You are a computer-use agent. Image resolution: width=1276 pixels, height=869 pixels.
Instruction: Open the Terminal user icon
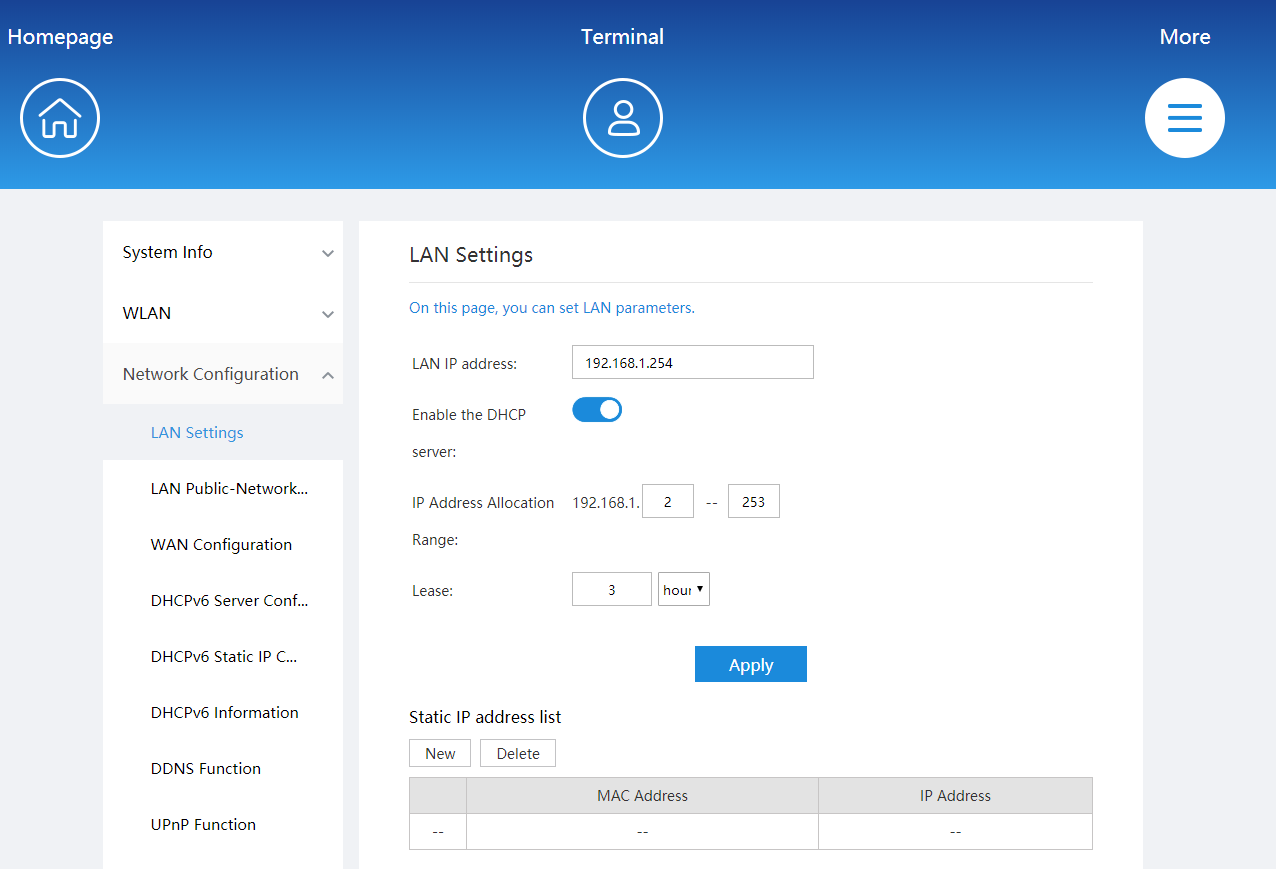pyautogui.click(x=623, y=118)
